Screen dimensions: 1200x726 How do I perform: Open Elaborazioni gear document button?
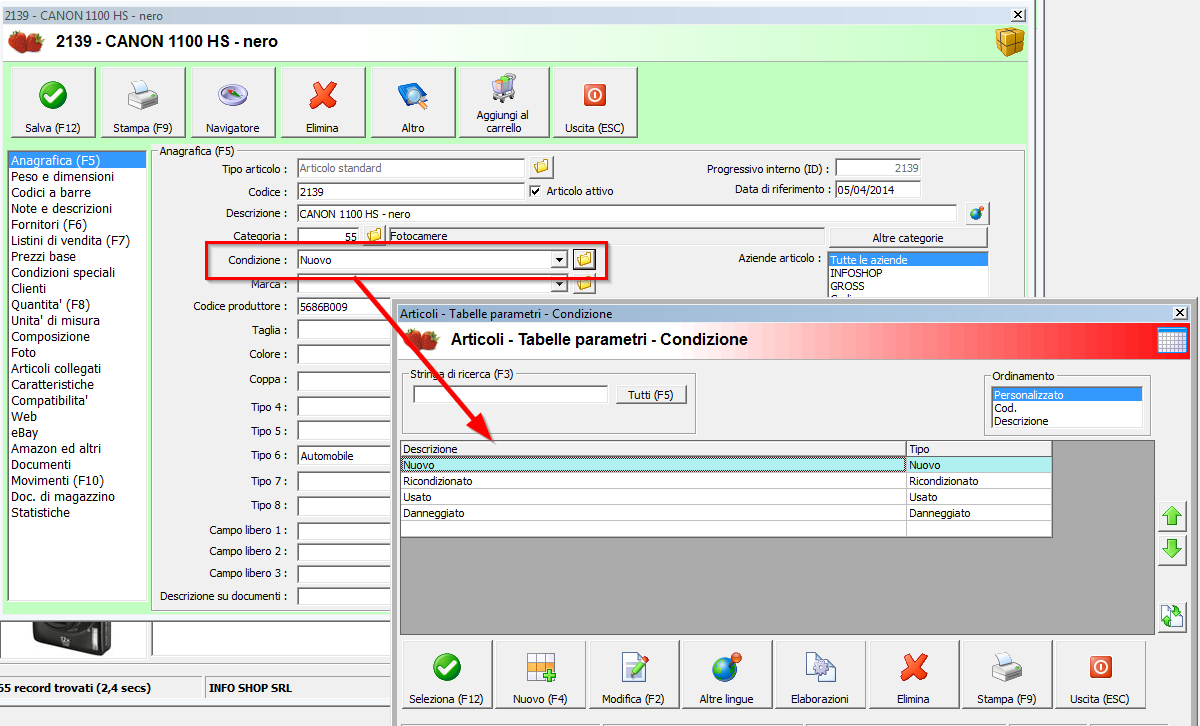click(x=820, y=675)
